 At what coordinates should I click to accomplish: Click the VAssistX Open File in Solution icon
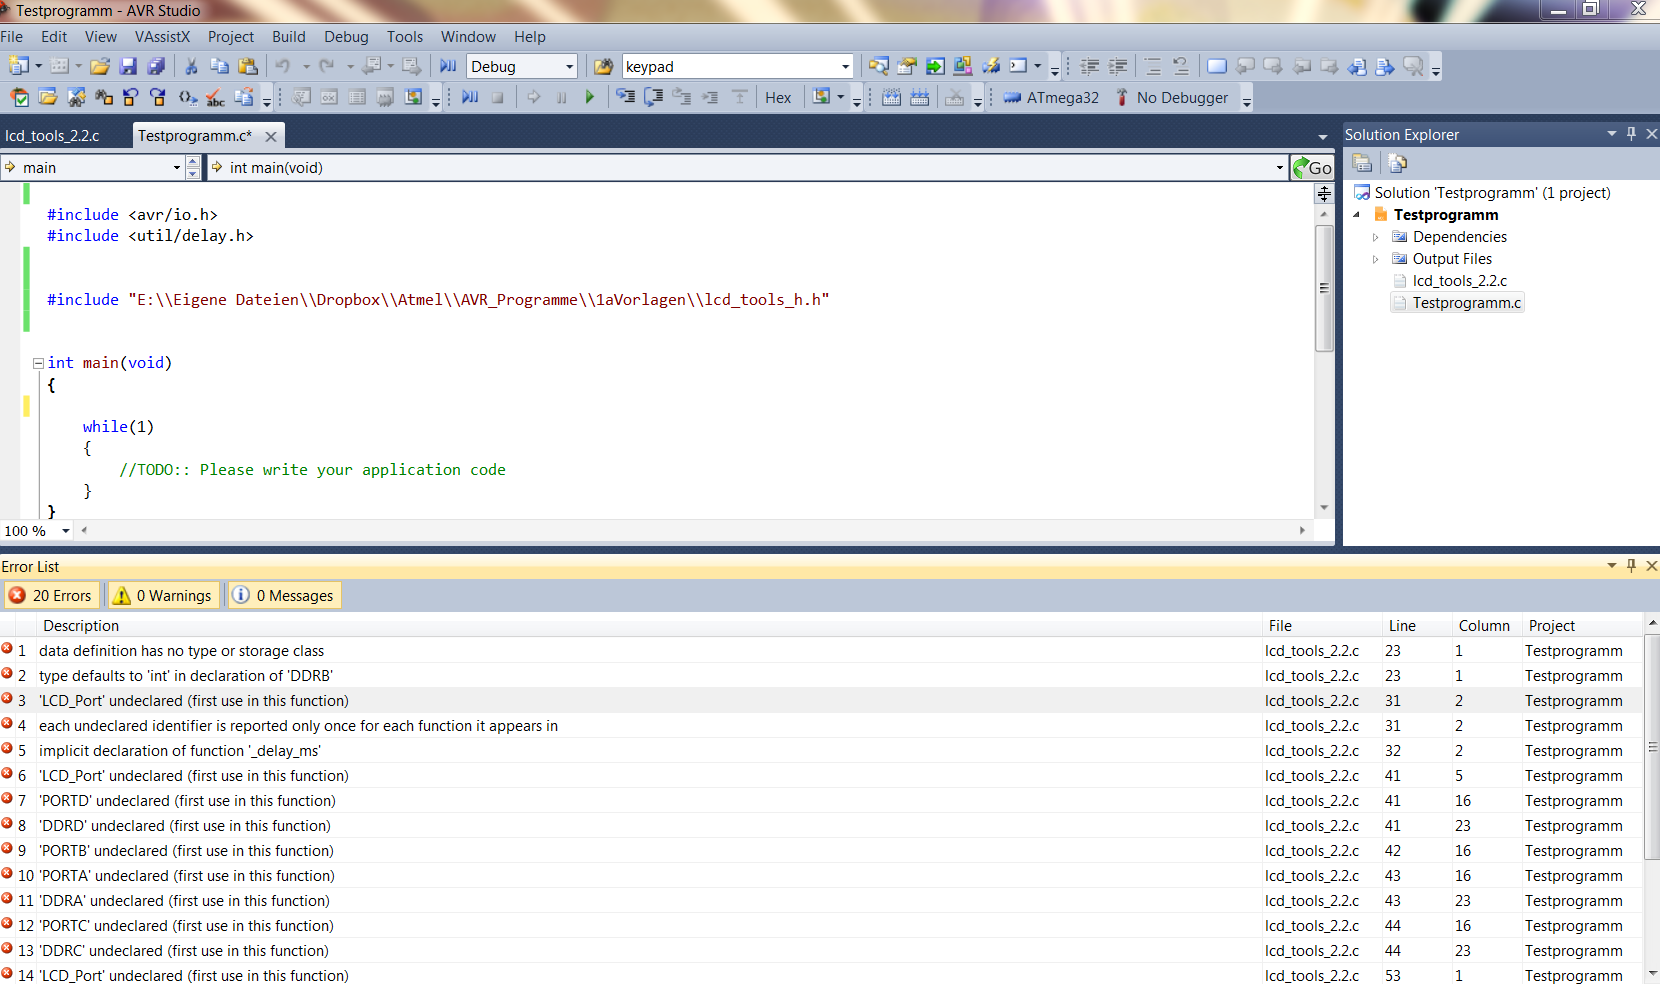coord(48,97)
